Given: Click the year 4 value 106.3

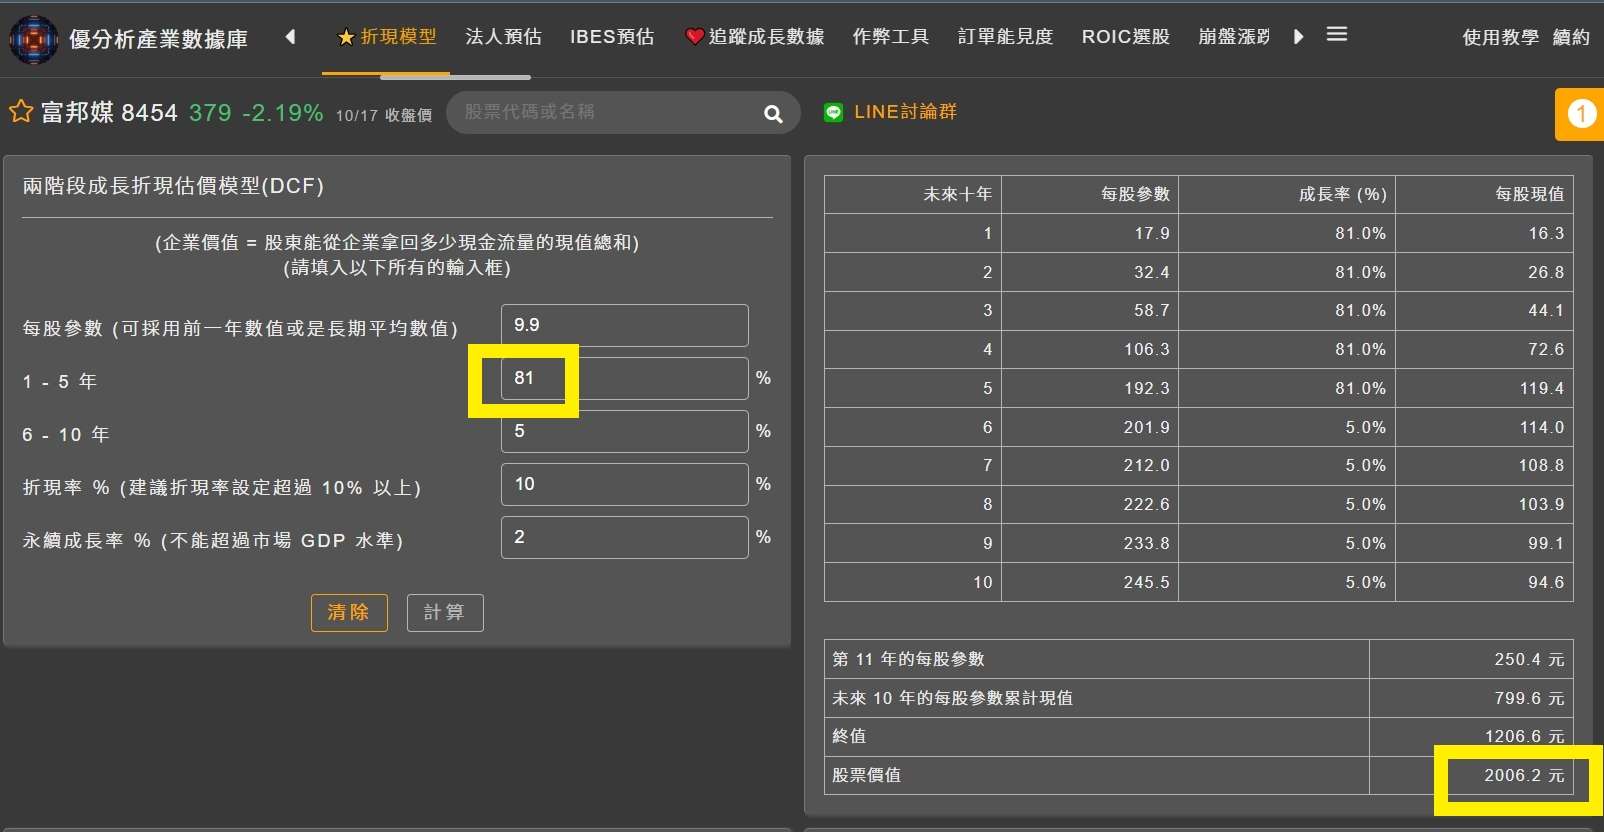Looking at the screenshot, I should 1147,349.
